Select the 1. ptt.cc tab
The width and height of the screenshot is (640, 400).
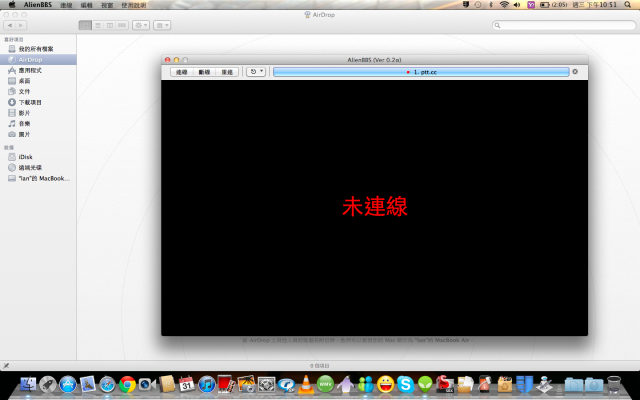coord(421,72)
